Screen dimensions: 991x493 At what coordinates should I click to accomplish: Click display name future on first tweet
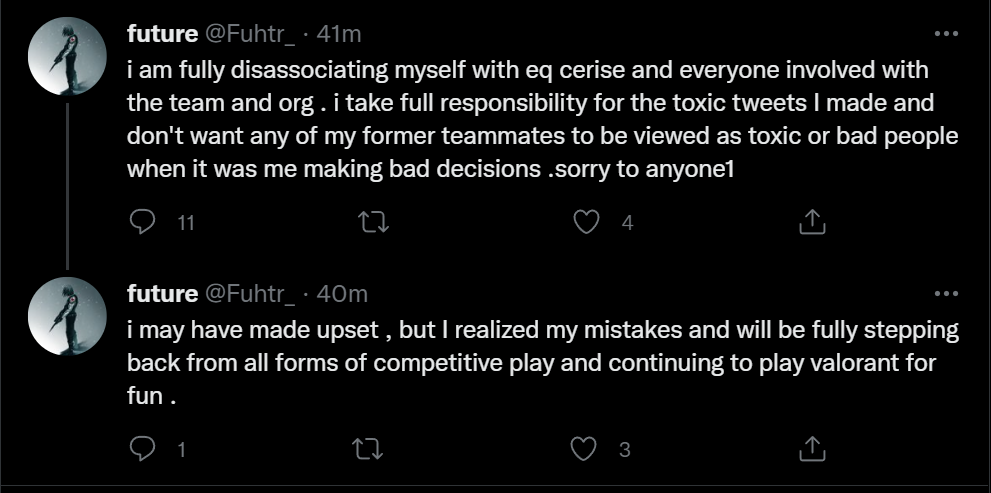pos(162,34)
